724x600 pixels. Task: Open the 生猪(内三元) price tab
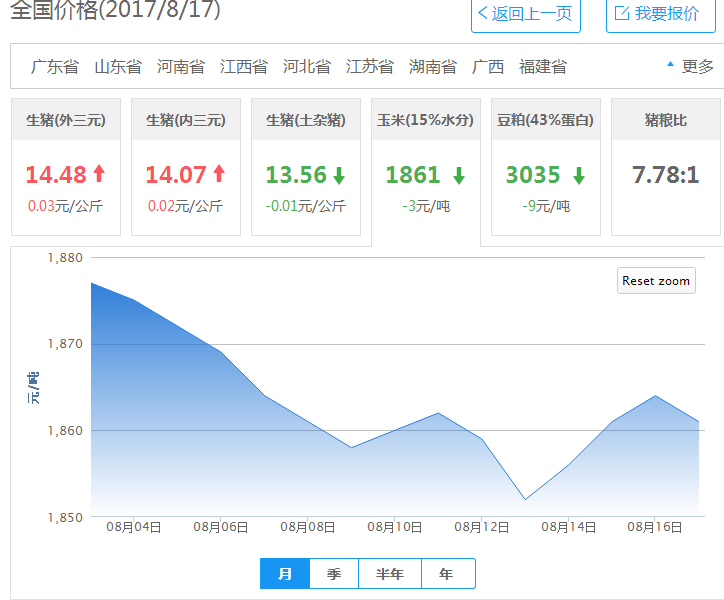pos(186,167)
